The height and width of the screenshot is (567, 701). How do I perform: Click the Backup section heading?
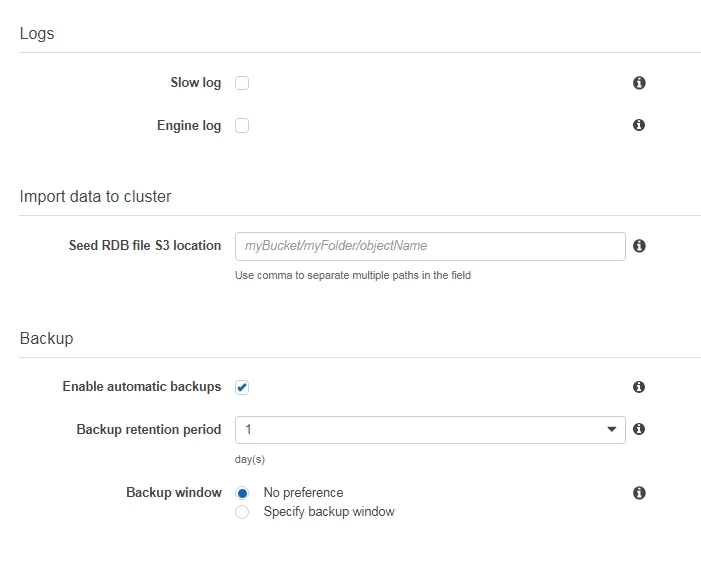pos(46,339)
